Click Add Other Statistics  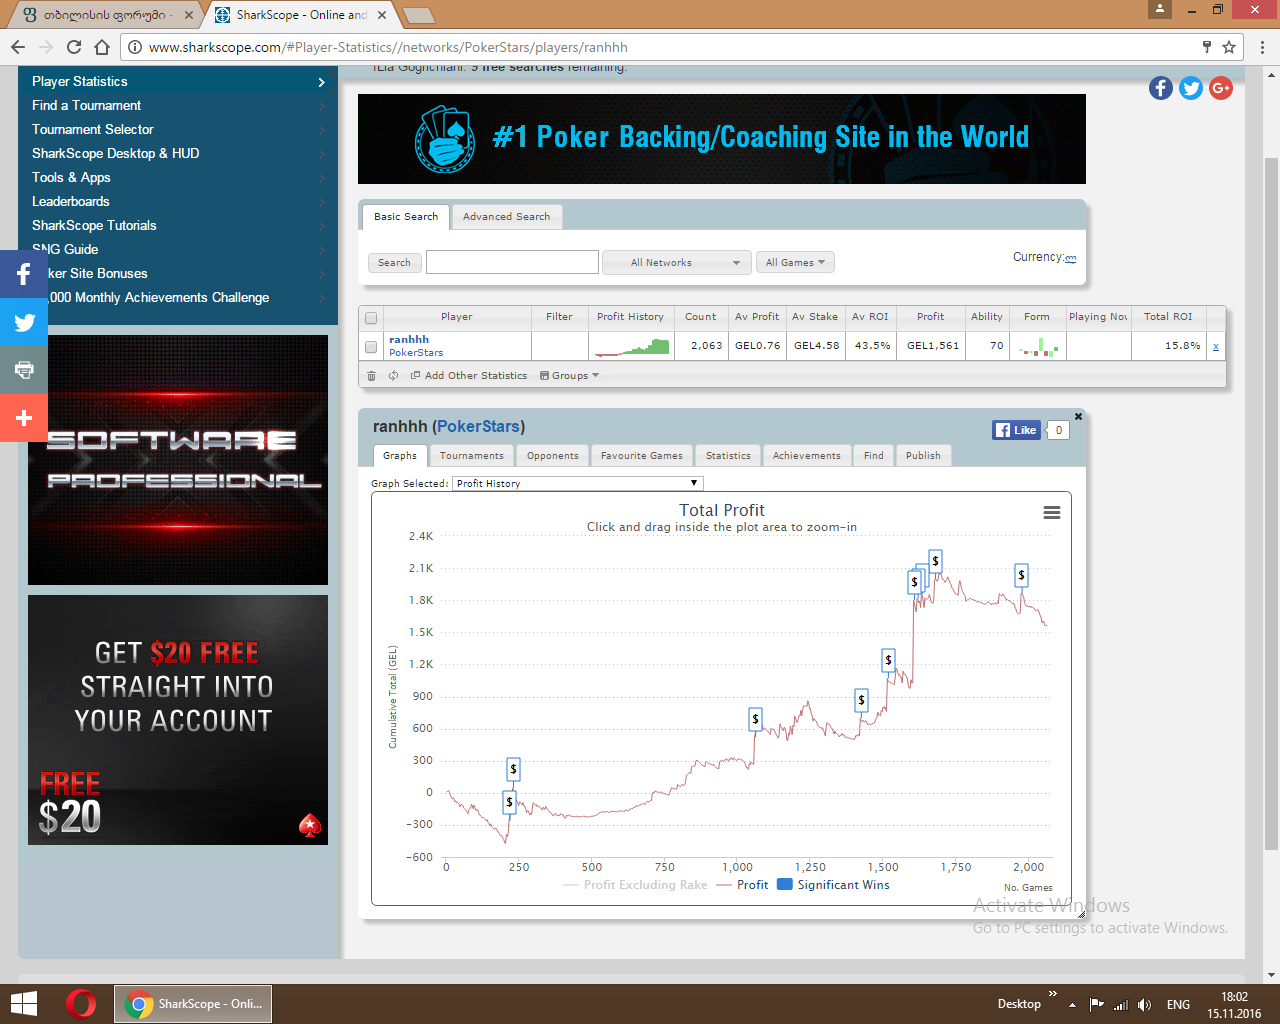469,376
